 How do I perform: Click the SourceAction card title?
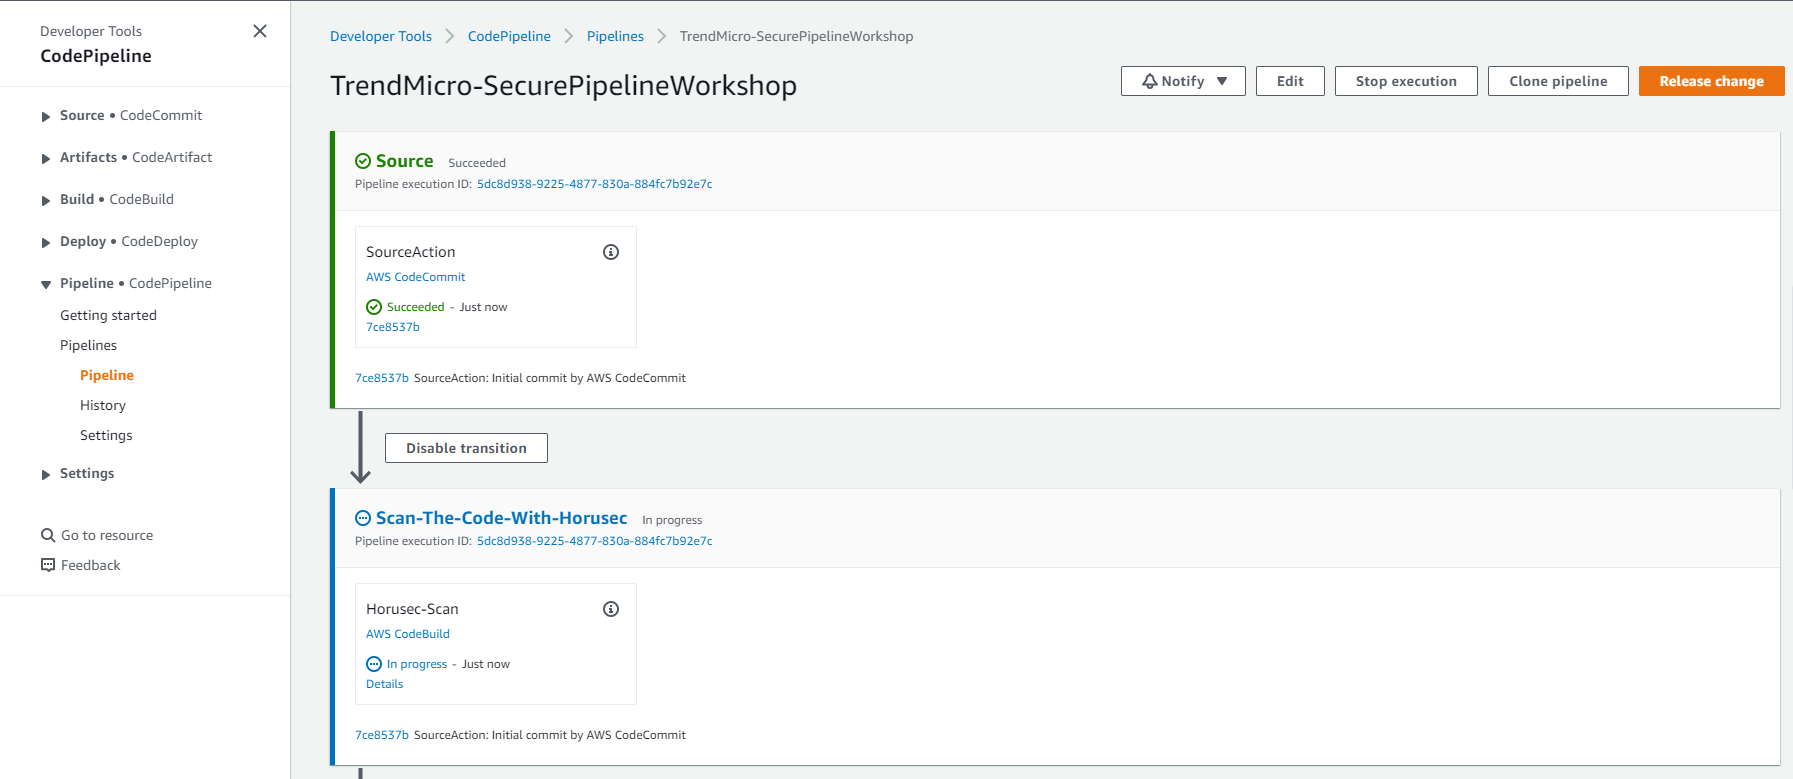coord(410,252)
